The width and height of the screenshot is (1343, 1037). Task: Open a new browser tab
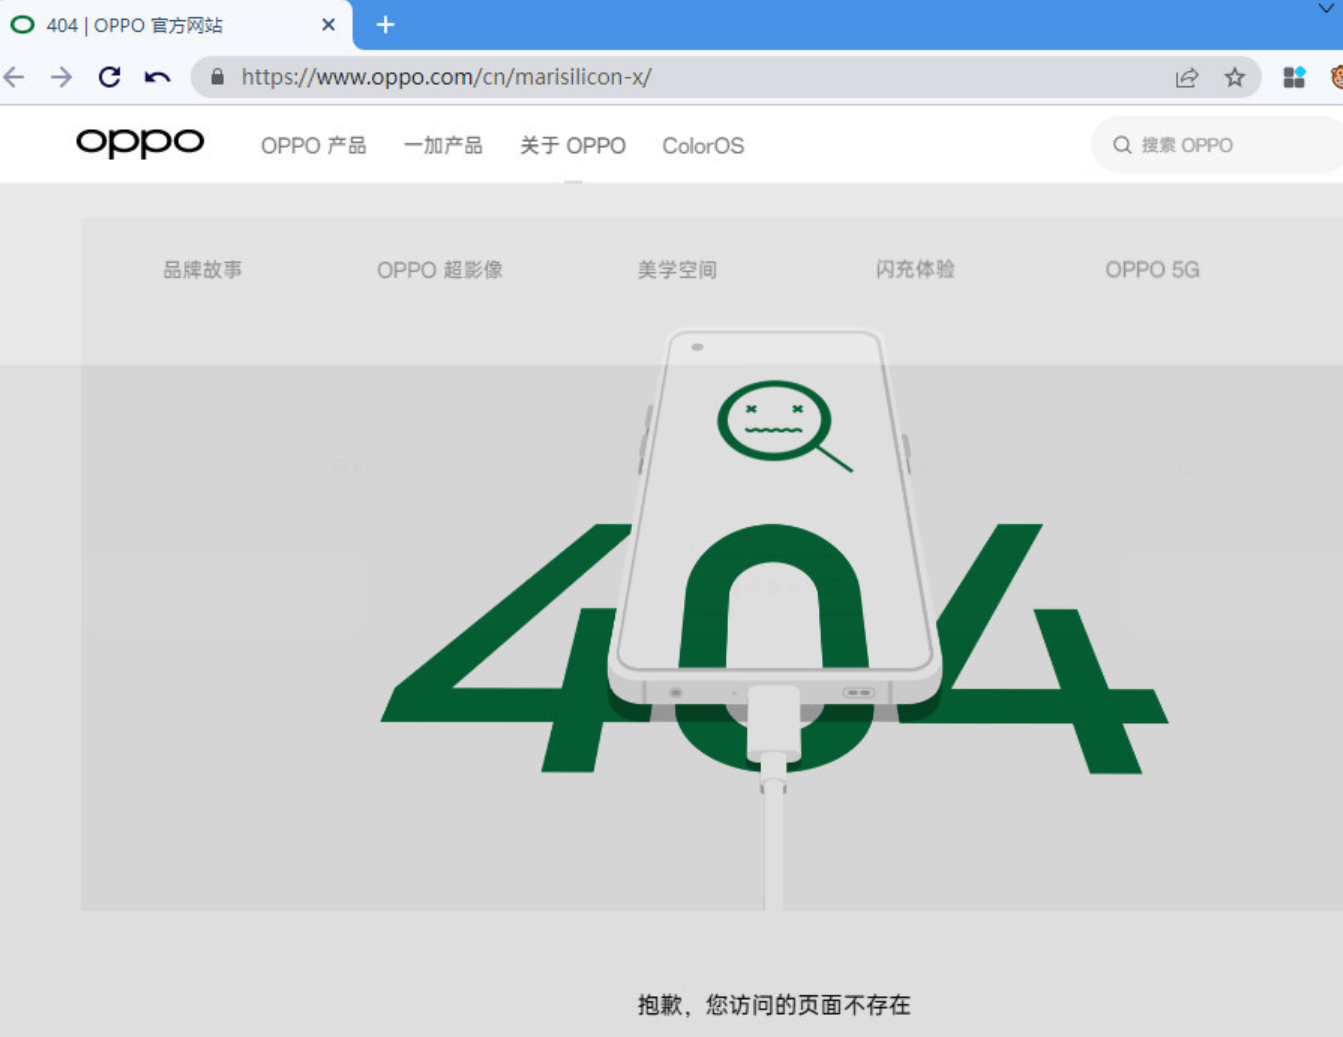[x=385, y=25]
